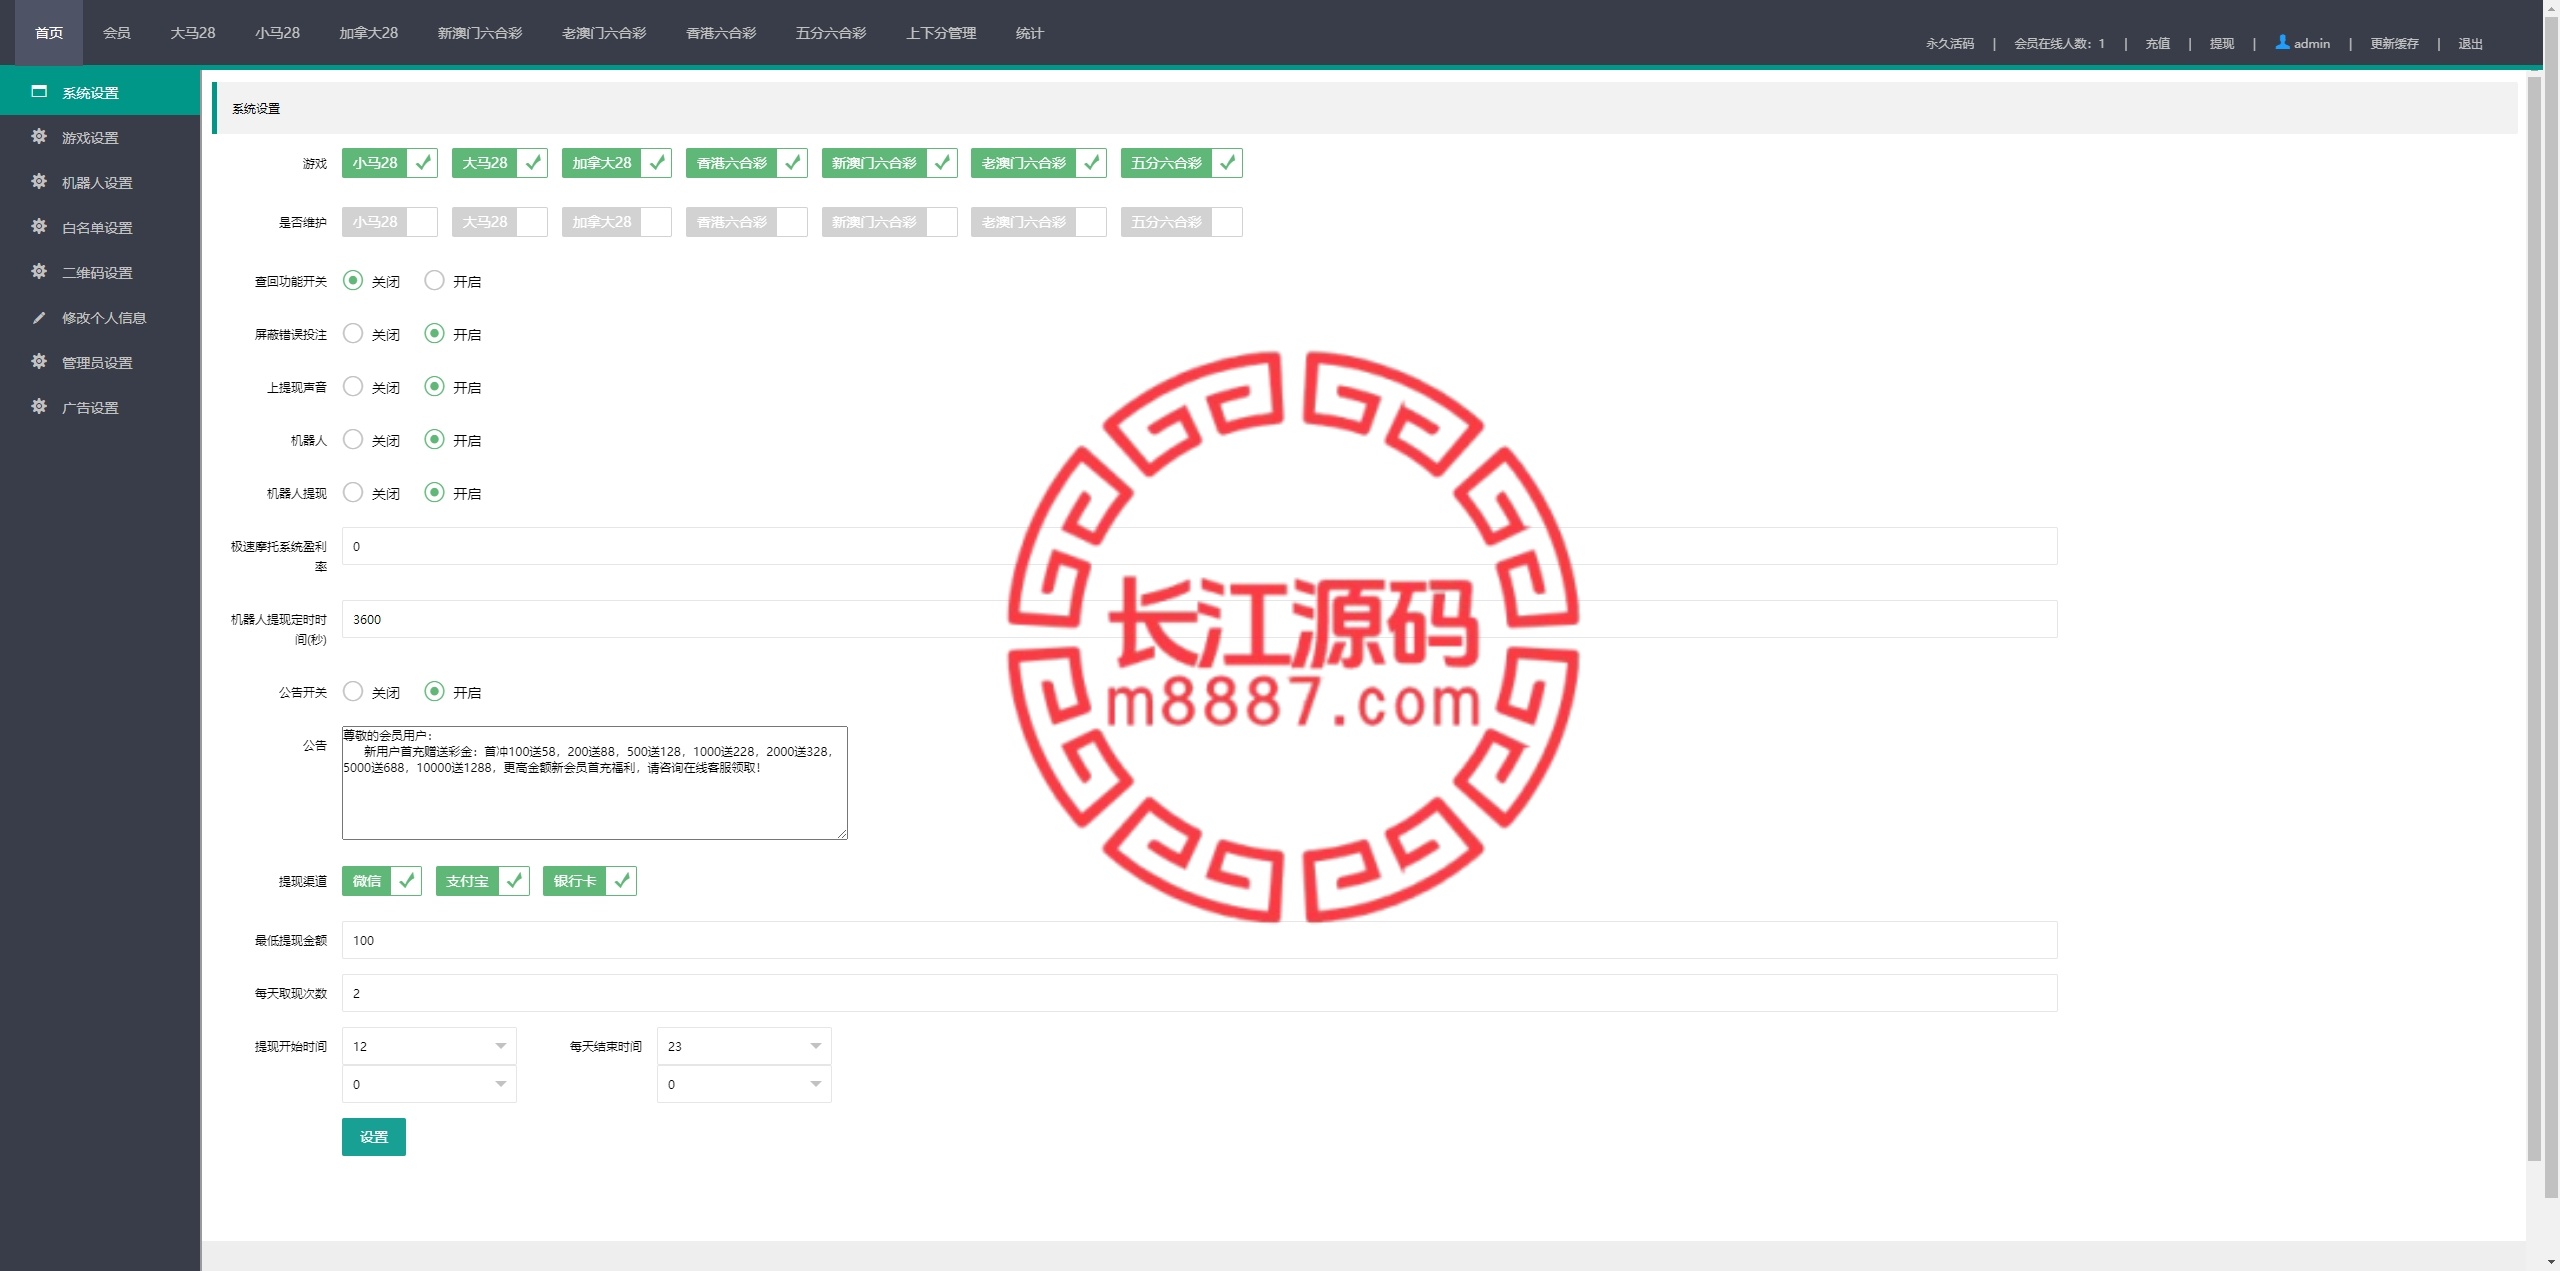Click the 公告 announcement text area
Viewport: 2560px width, 1271px height.
pos(595,783)
